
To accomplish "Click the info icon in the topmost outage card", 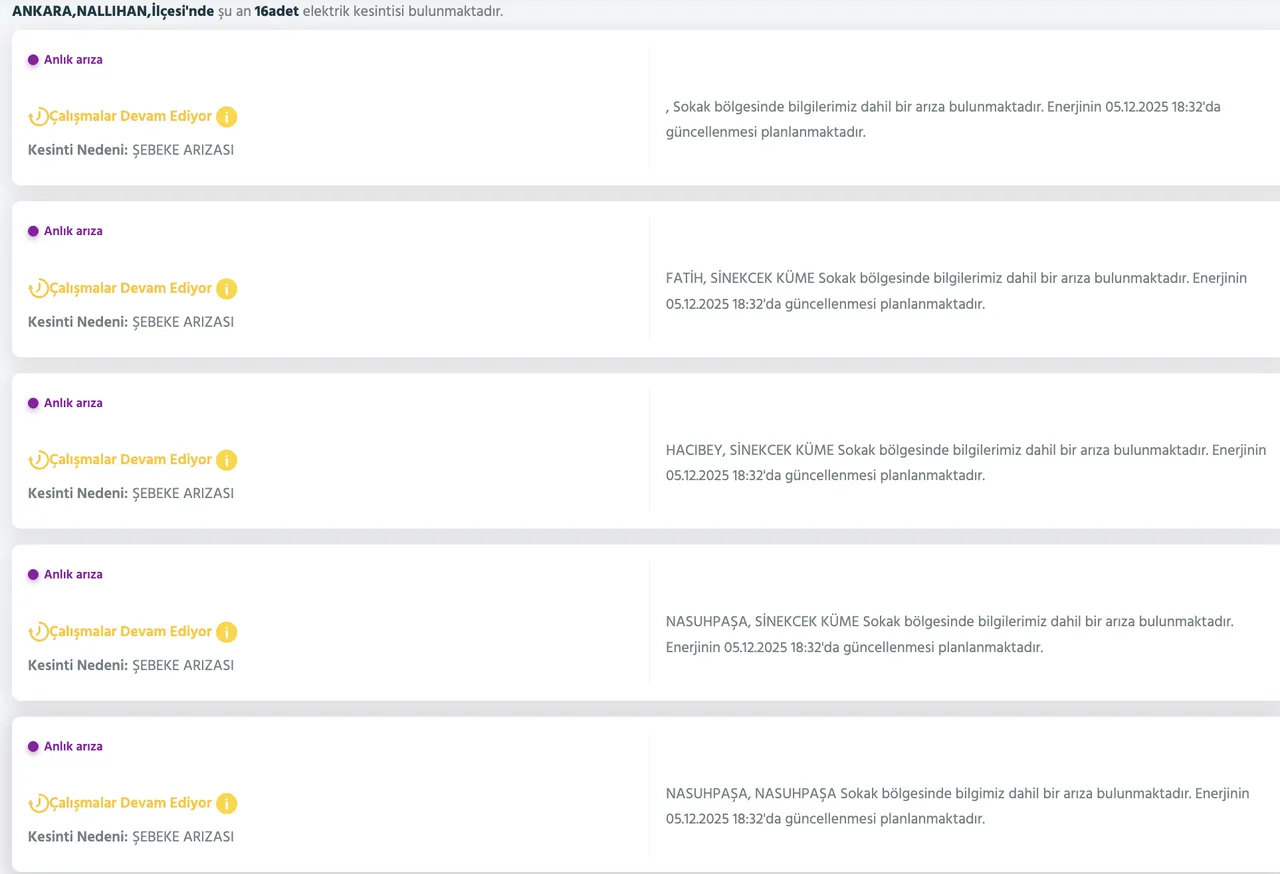I will (227, 117).
